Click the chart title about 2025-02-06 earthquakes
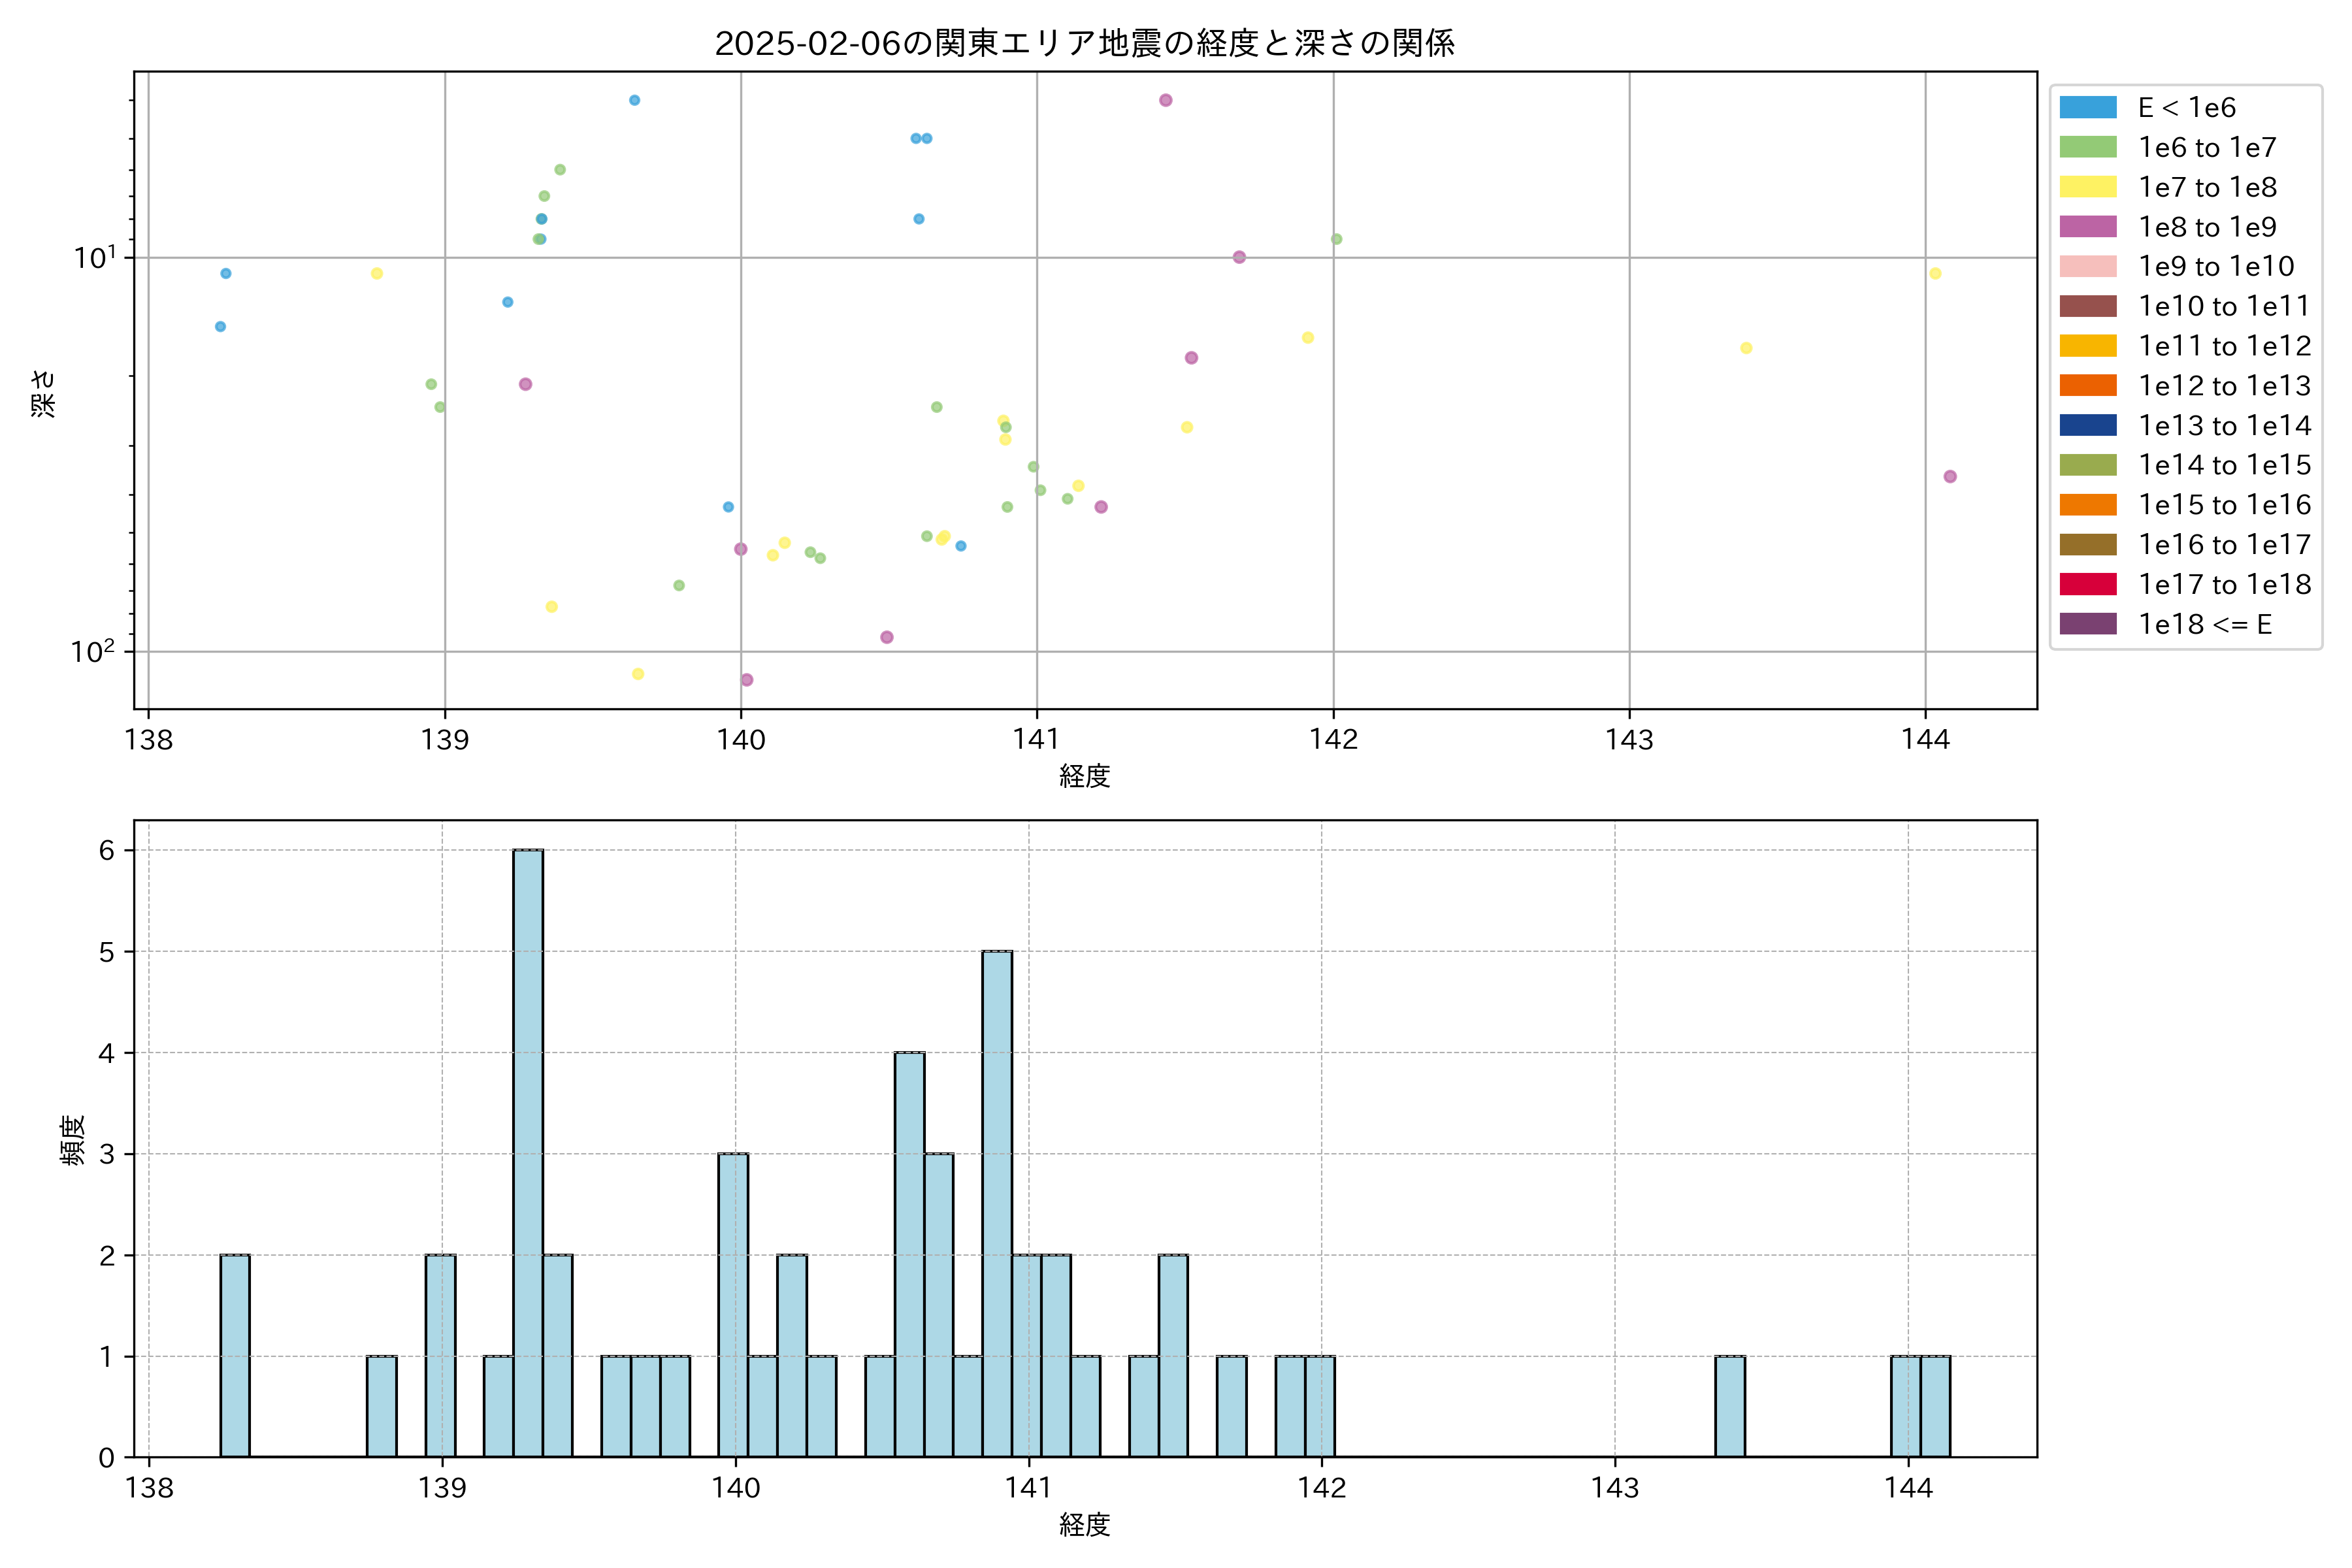2352x1568 pixels. pyautogui.click(x=1084, y=43)
